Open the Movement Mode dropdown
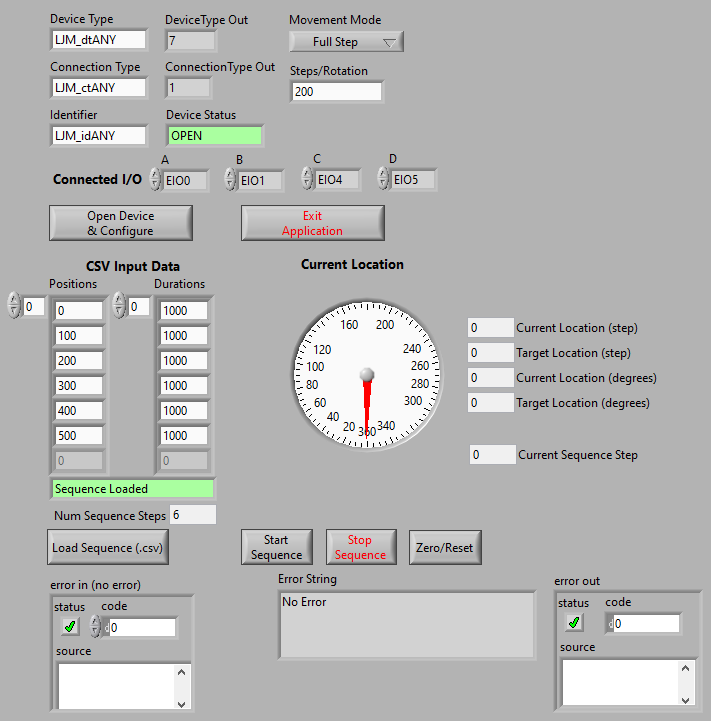This screenshot has height=721, width=711. click(346, 42)
